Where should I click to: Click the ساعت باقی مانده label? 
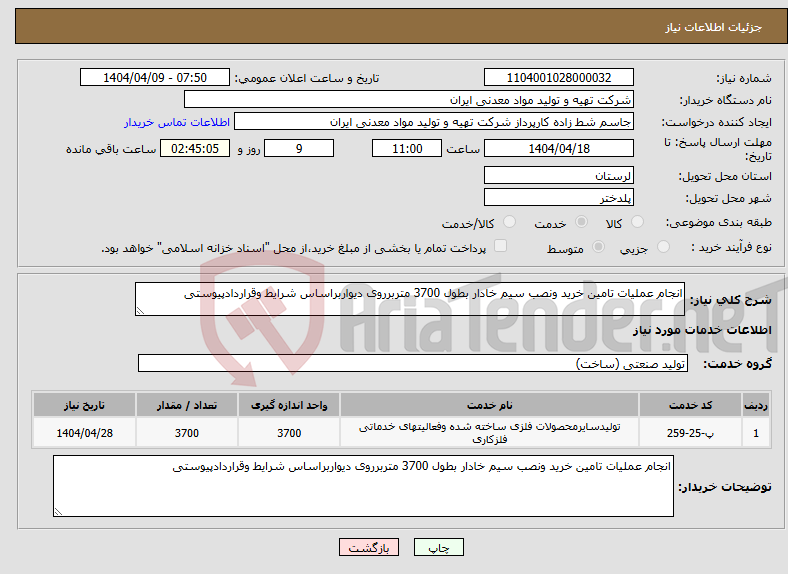point(111,149)
